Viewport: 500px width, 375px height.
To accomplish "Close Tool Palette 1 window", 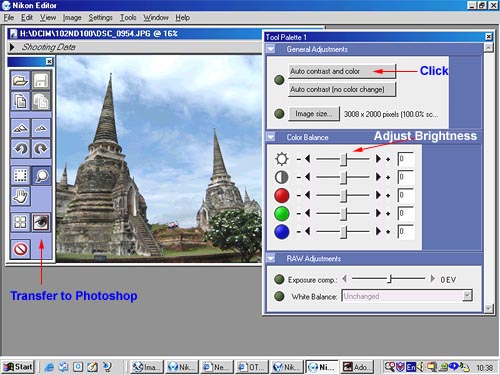I will point(489,37).
